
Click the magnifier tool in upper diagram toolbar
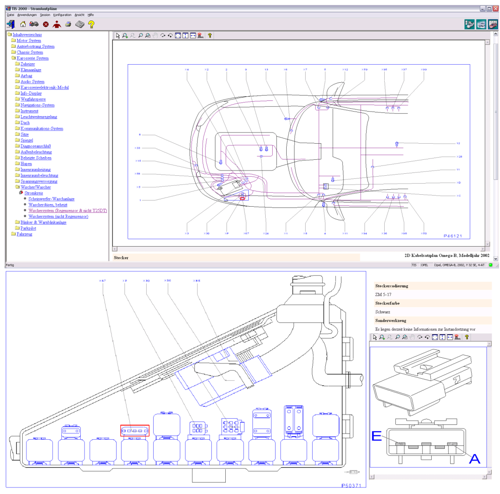pyautogui.click(x=140, y=35)
